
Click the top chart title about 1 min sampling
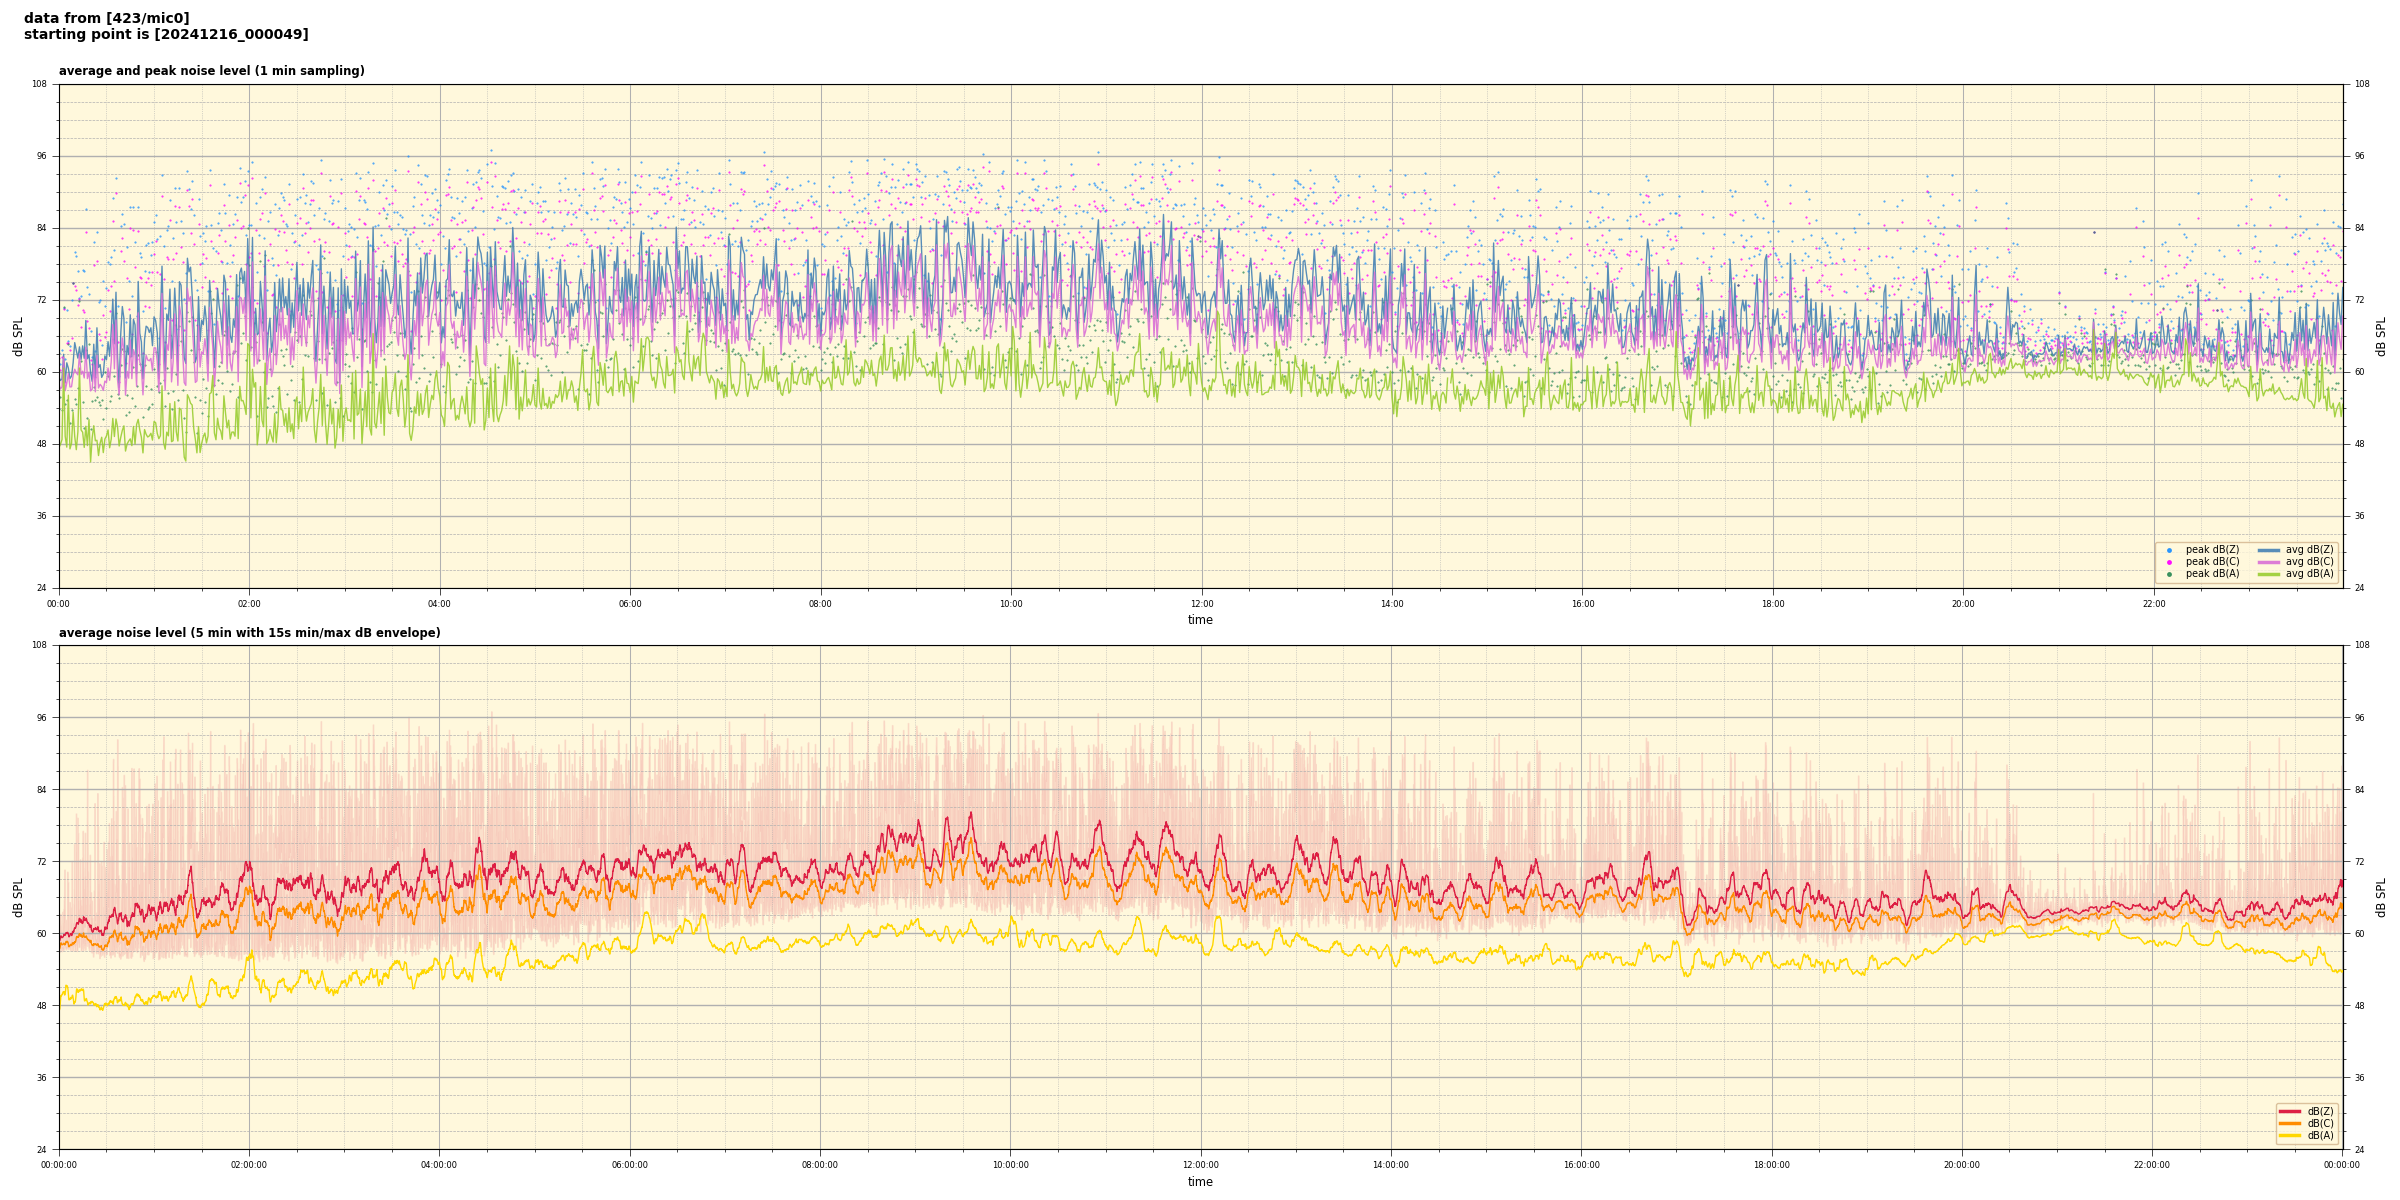(211, 71)
